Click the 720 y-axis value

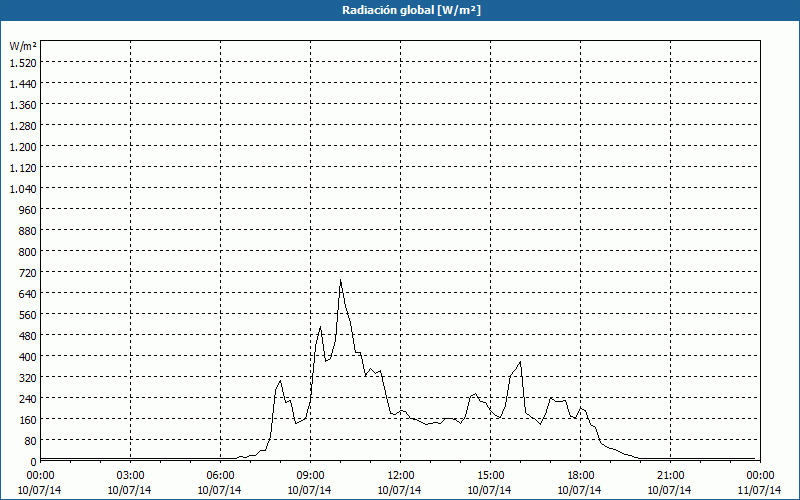(x=28, y=273)
